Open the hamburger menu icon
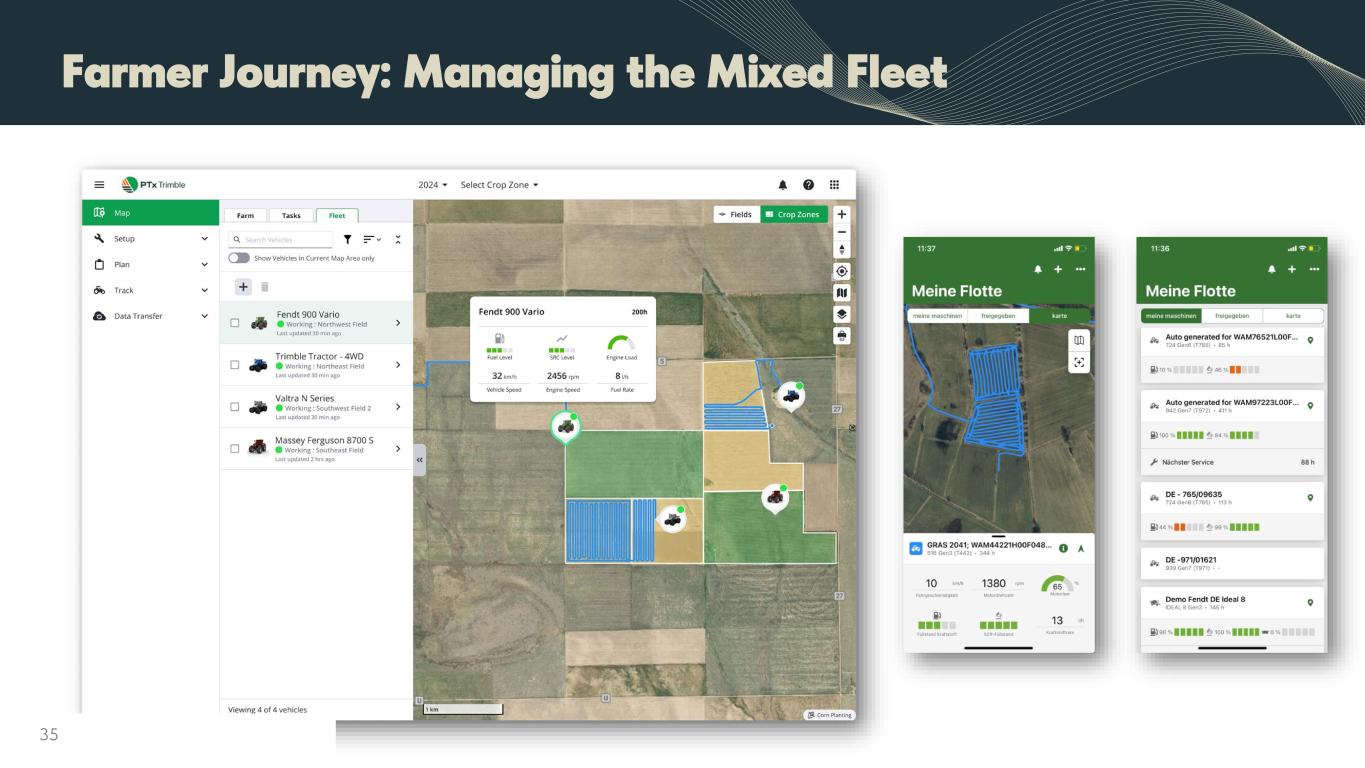The width and height of the screenshot is (1365, 768). (x=99, y=185)
